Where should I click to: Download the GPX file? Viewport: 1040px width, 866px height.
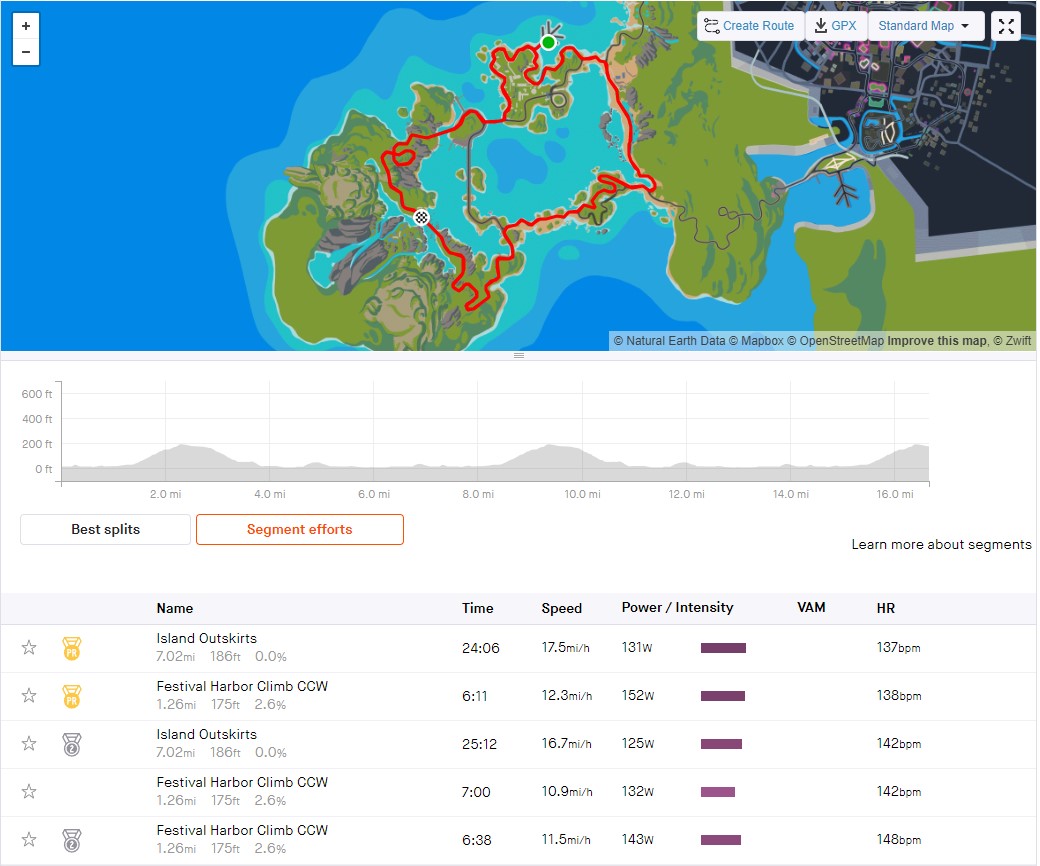tap(837, 26)
